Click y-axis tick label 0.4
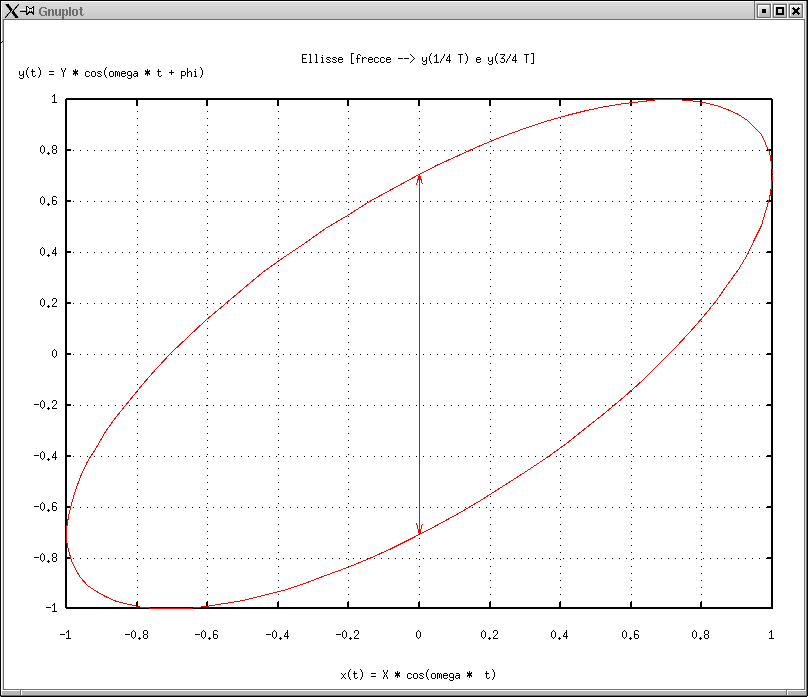808x697 pixels. point(48,252)
